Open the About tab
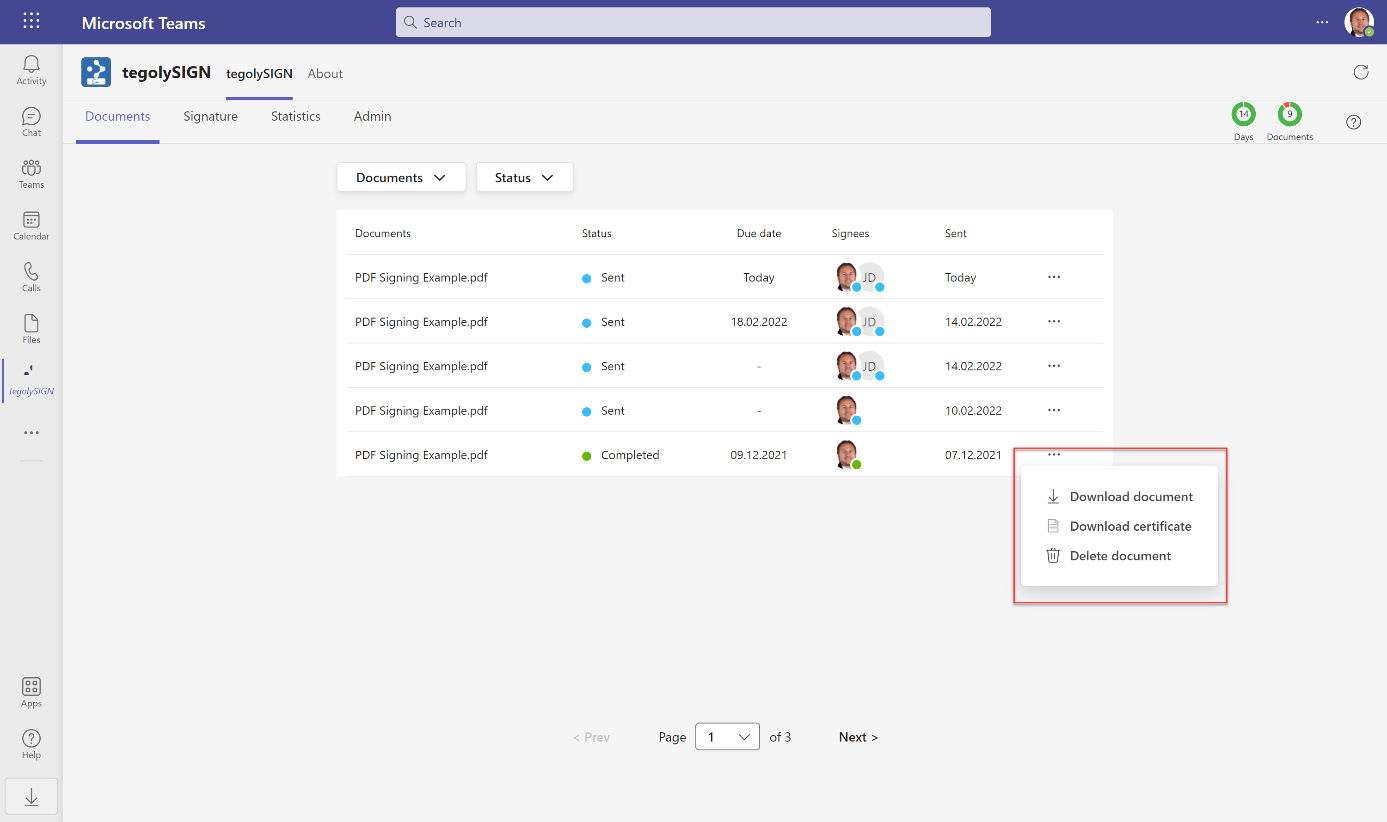The width and height of the screenshot is (1387, 822). tap(325, 74)
